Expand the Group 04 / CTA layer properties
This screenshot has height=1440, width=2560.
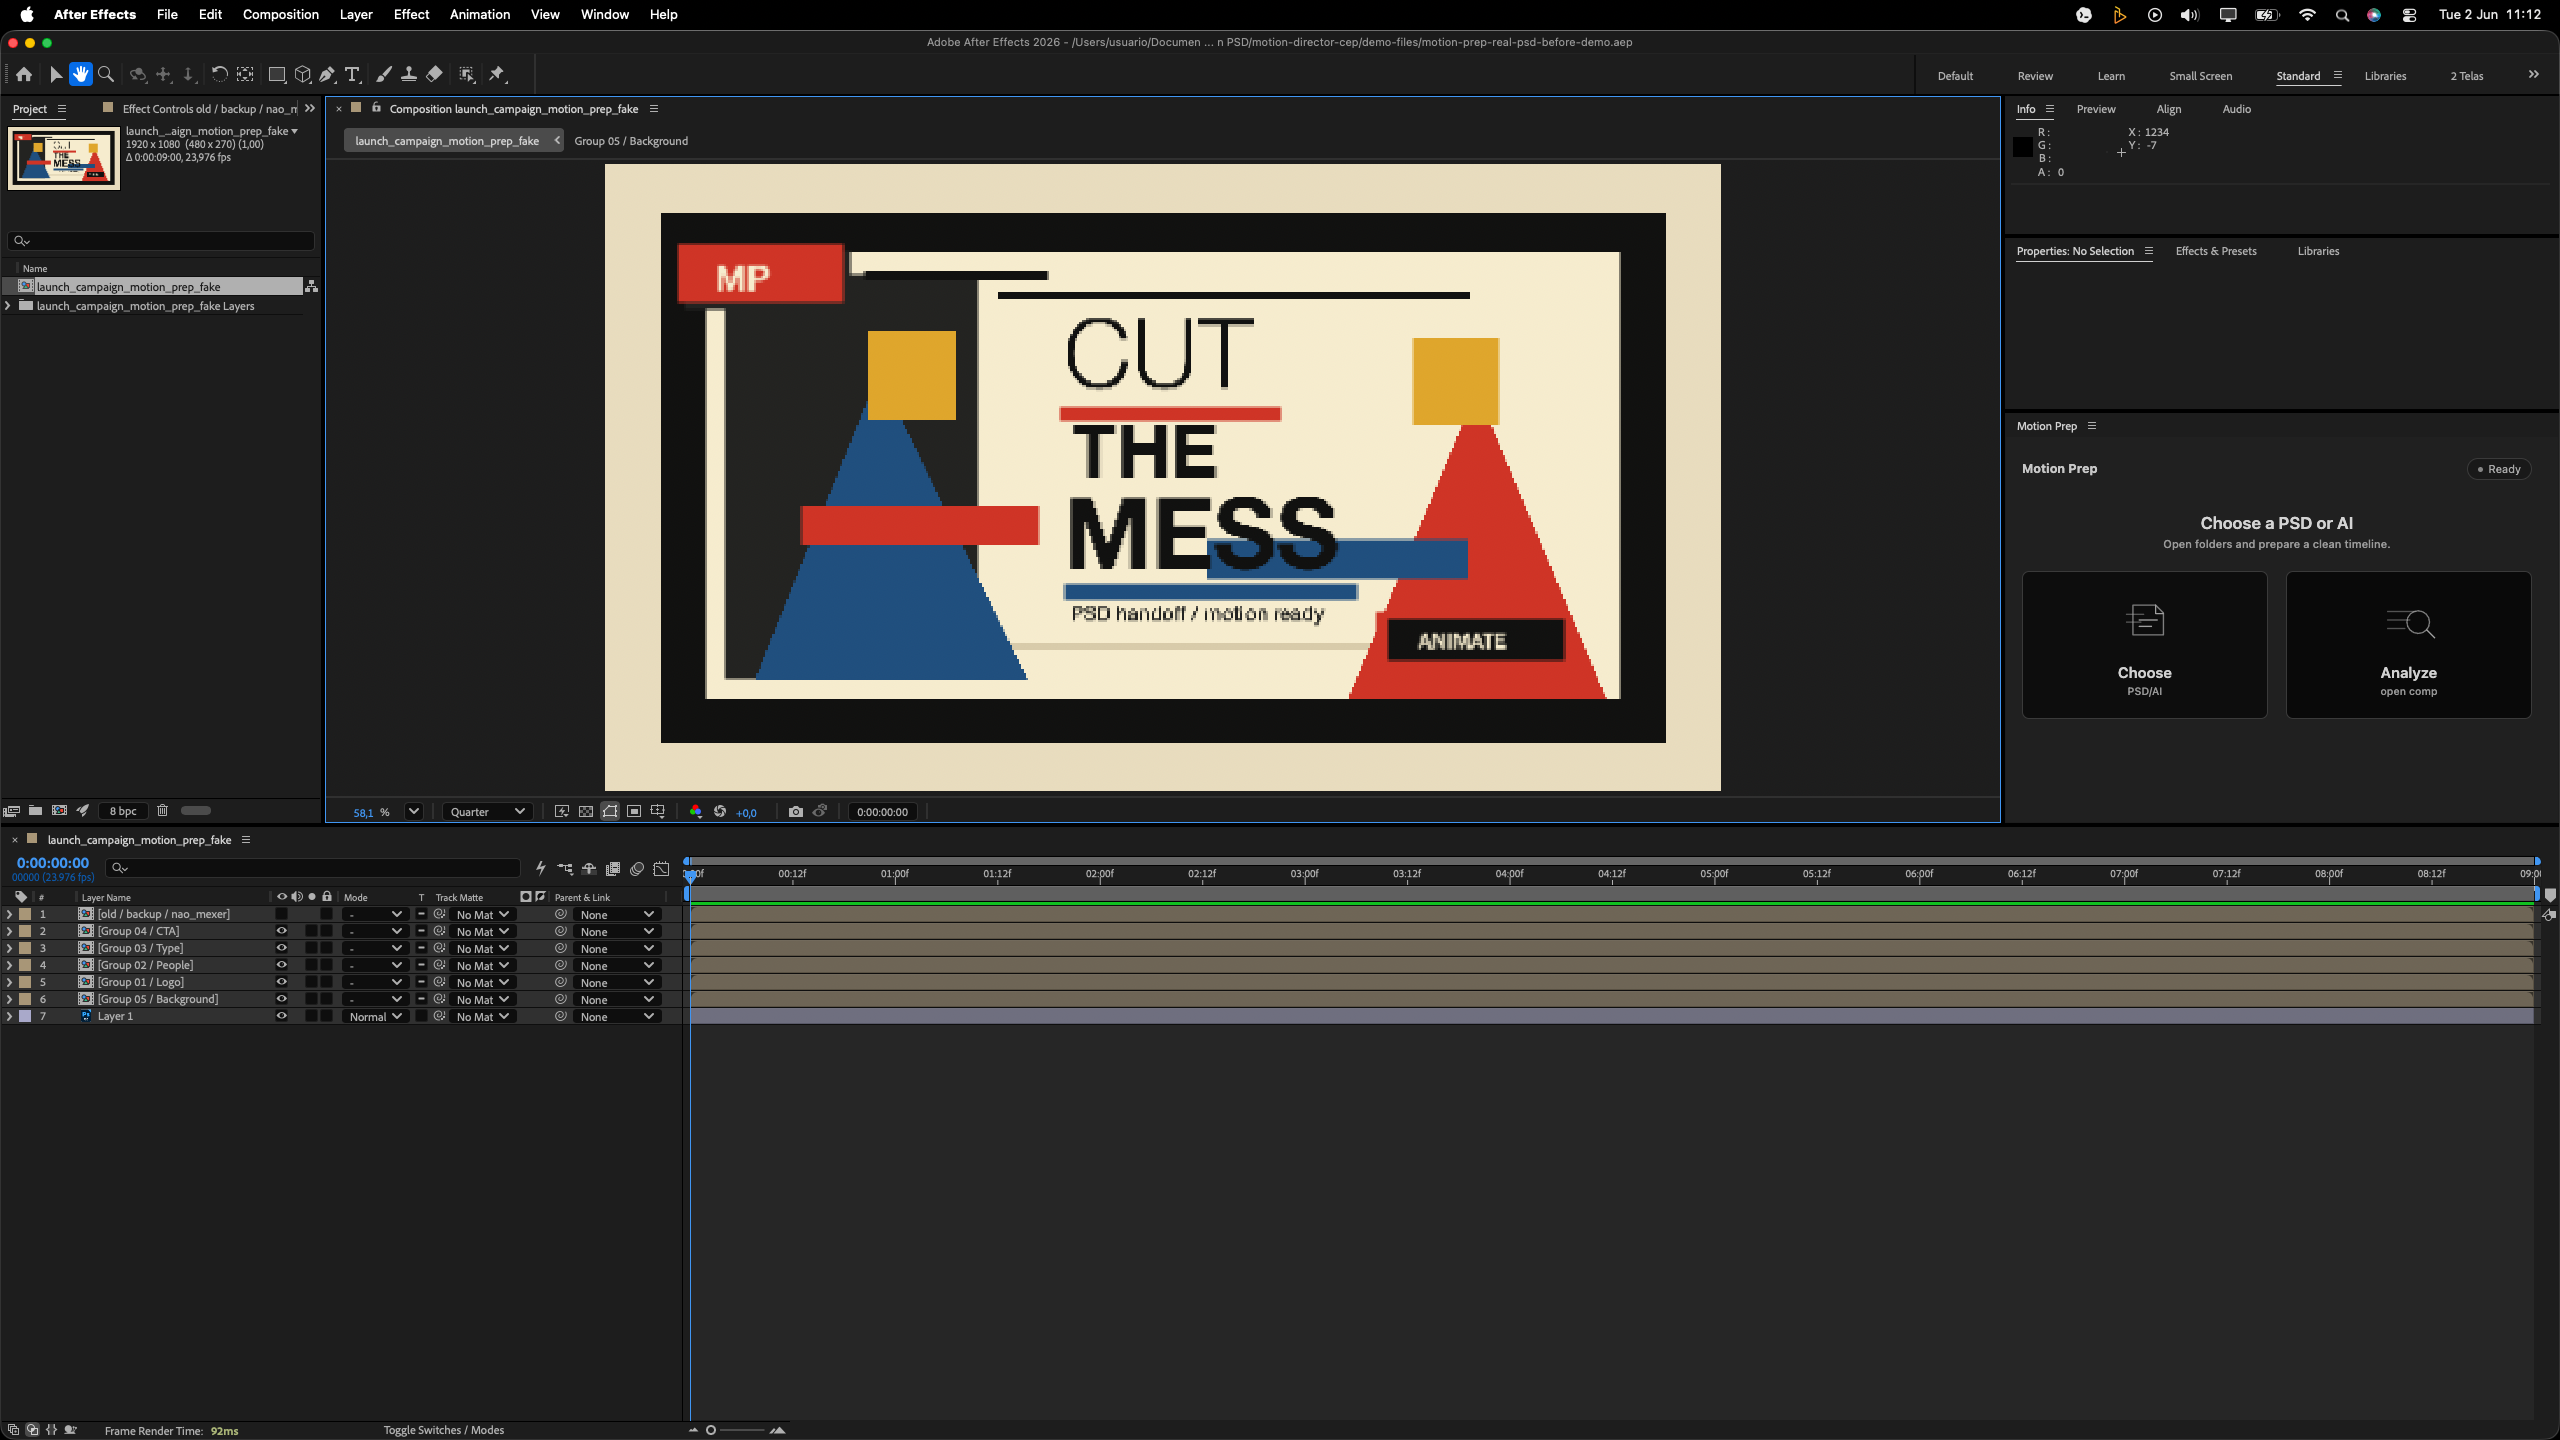click(9, 931)
